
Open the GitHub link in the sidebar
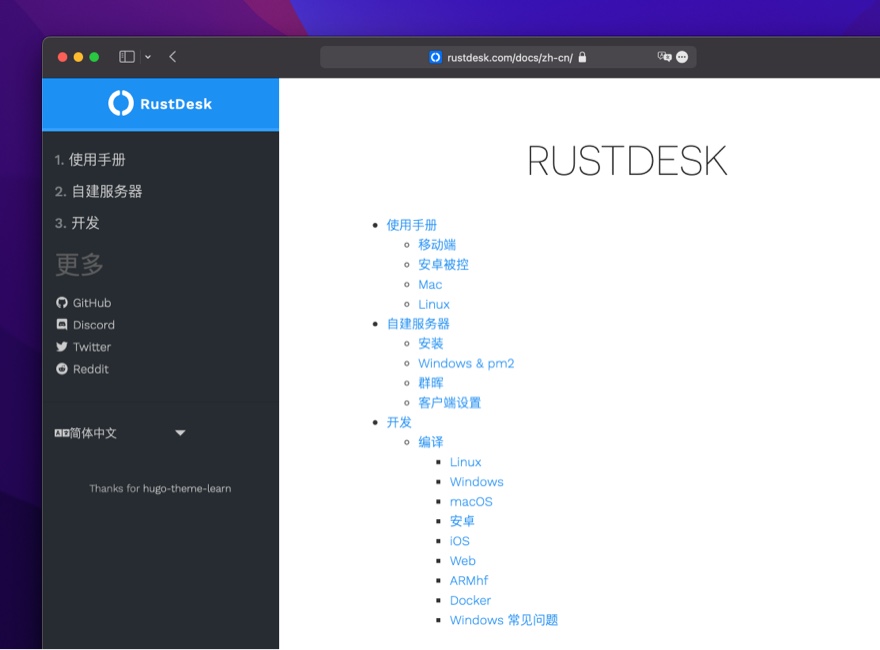coord(83,302)
